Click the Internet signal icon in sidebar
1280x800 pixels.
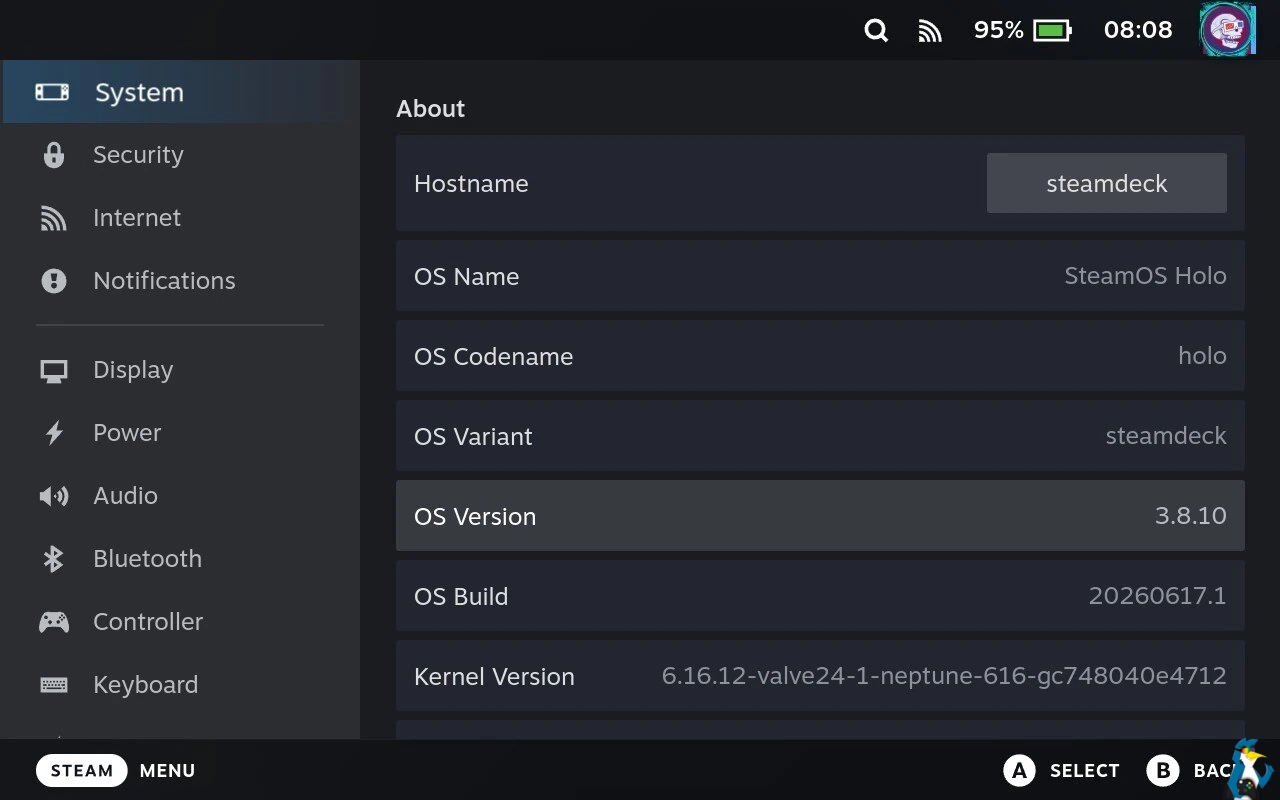pos(53,218)
